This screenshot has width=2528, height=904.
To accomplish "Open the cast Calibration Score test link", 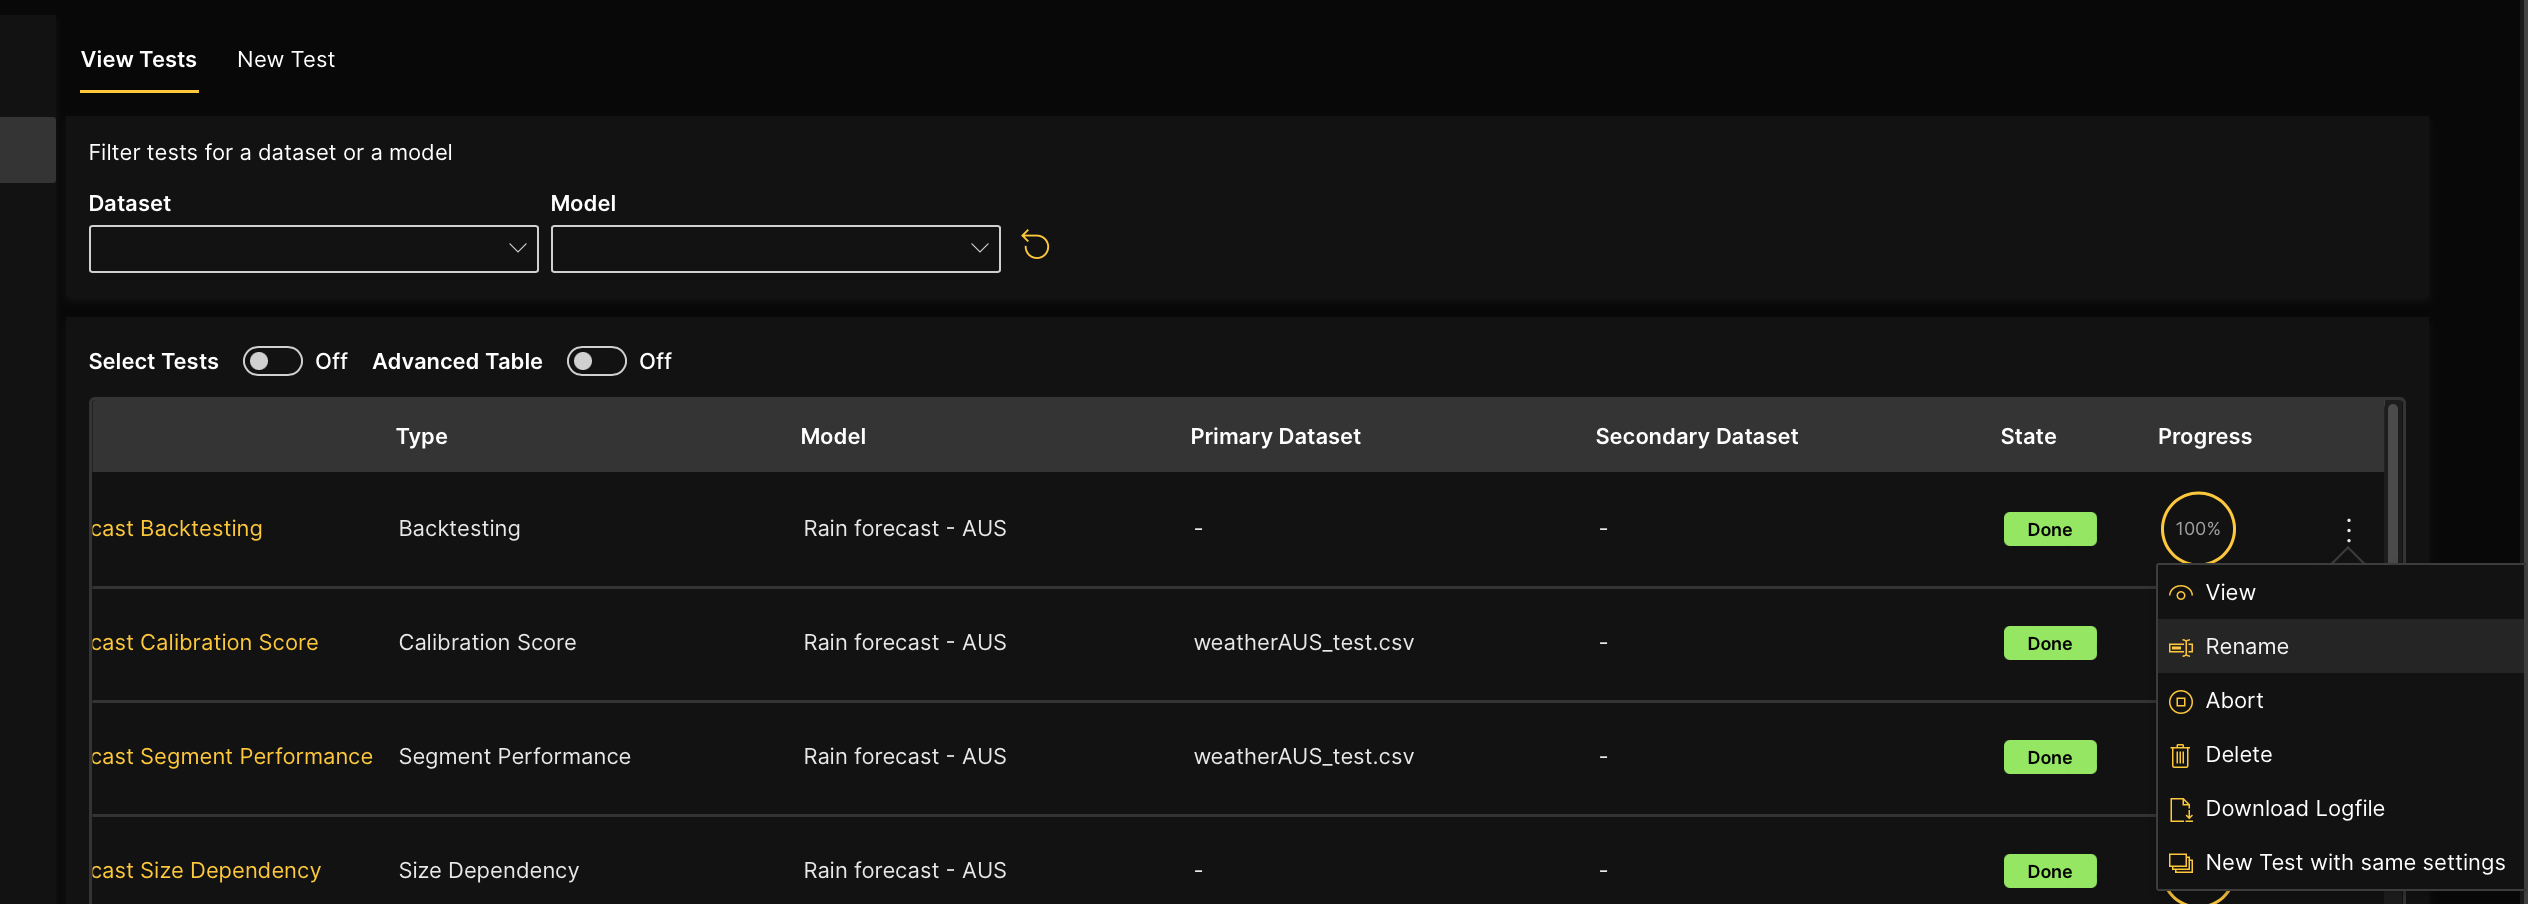I will tap(204, 643).
